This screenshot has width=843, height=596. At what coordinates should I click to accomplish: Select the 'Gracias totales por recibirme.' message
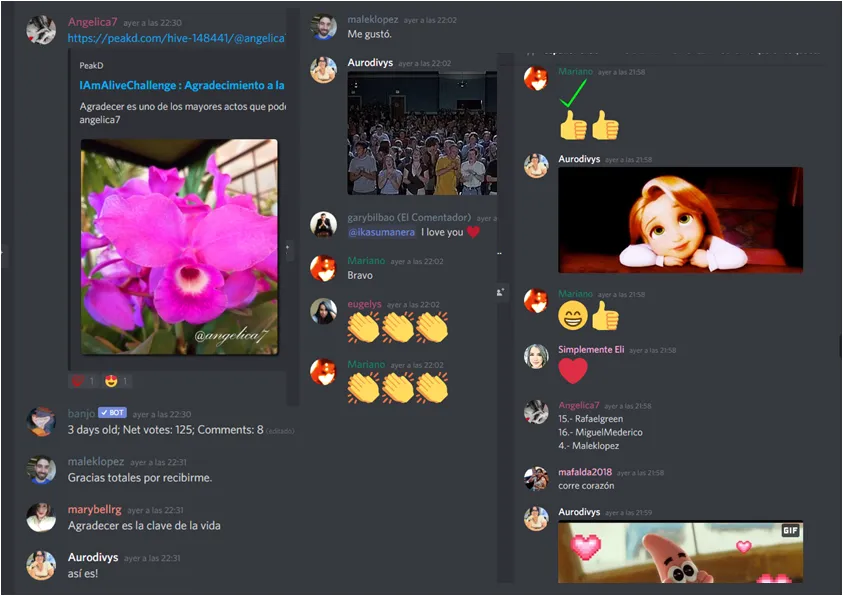click(x=140, y=478)
